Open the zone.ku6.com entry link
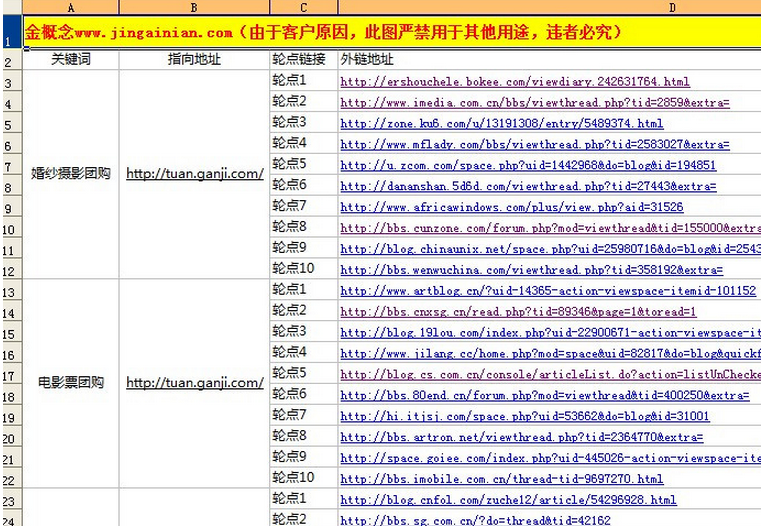 (x=502, y=123)
